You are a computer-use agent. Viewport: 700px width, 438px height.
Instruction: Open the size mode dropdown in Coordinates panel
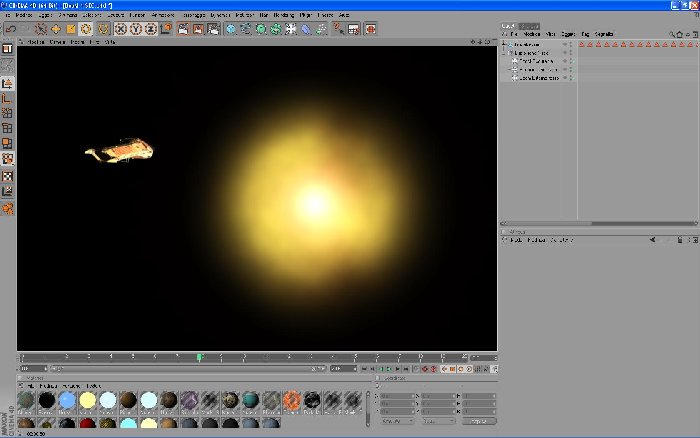[438, 421]
